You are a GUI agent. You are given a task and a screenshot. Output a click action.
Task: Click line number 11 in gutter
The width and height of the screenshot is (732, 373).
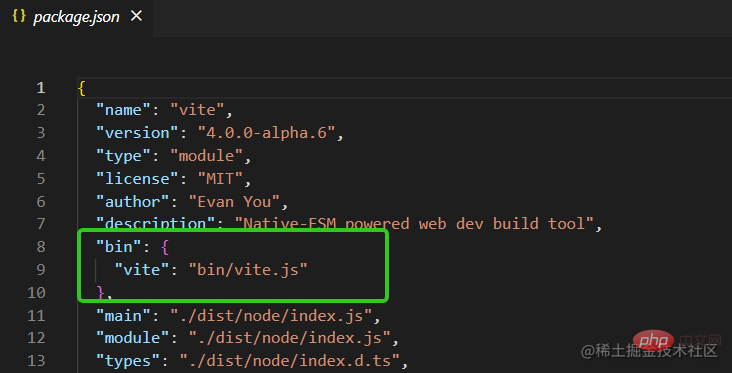(36, 316)
